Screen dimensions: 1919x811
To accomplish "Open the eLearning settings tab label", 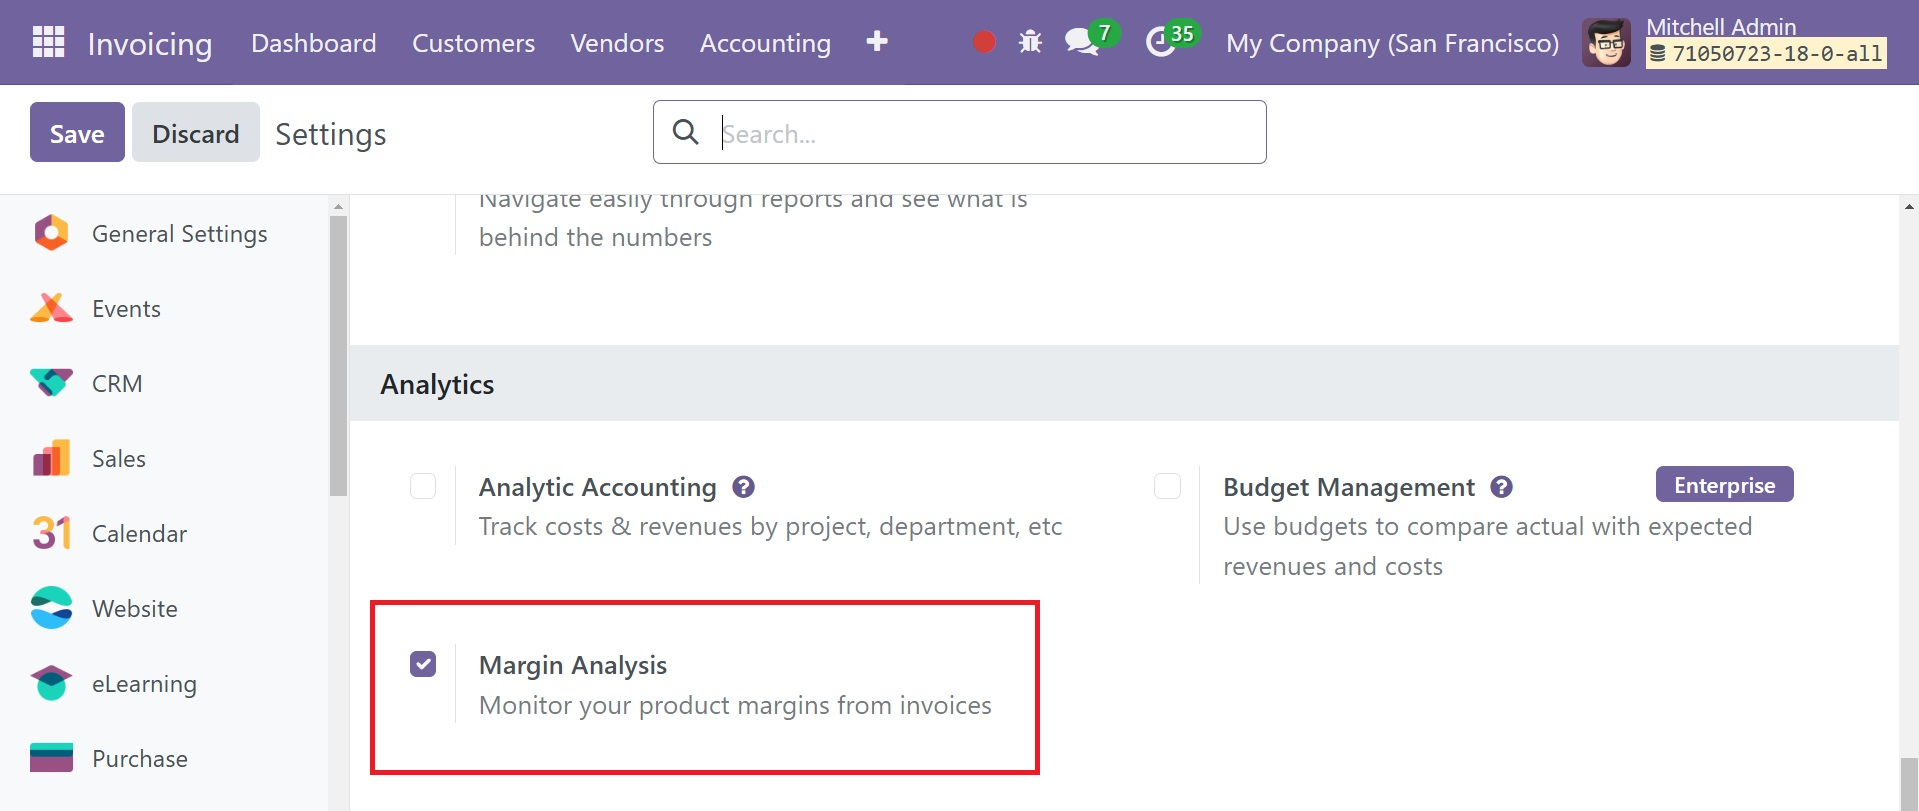I will point(144,684).
